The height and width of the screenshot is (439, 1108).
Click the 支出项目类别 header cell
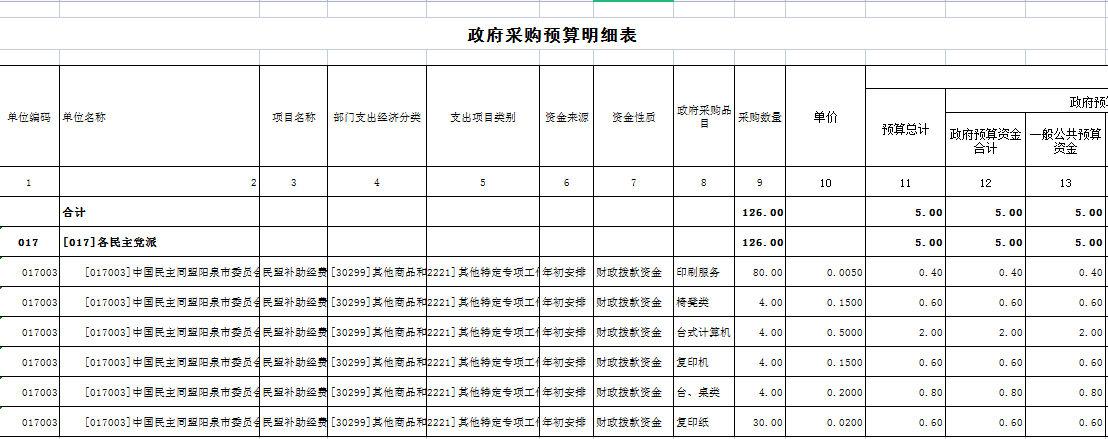point(483,117)
